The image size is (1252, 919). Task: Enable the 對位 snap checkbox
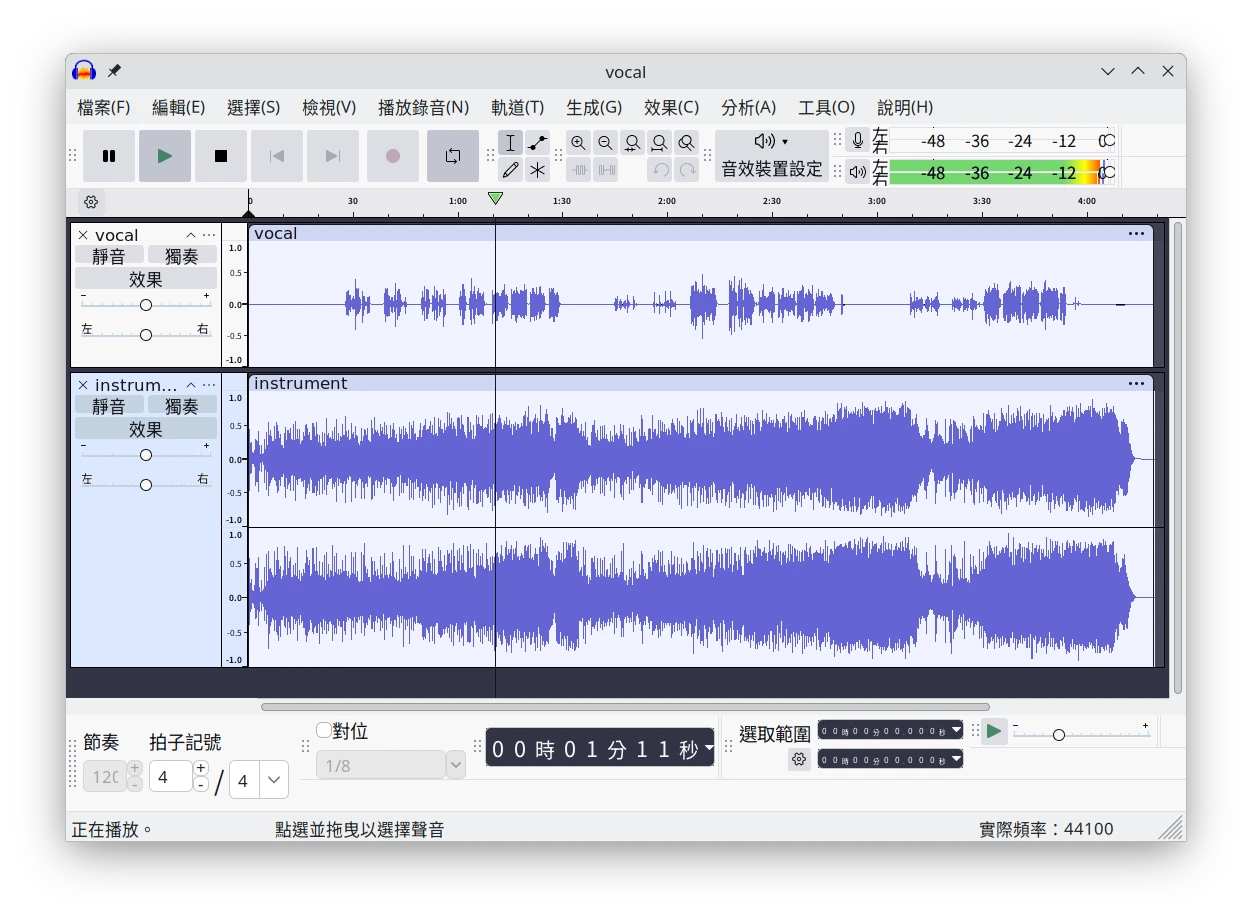coord(324,730)
